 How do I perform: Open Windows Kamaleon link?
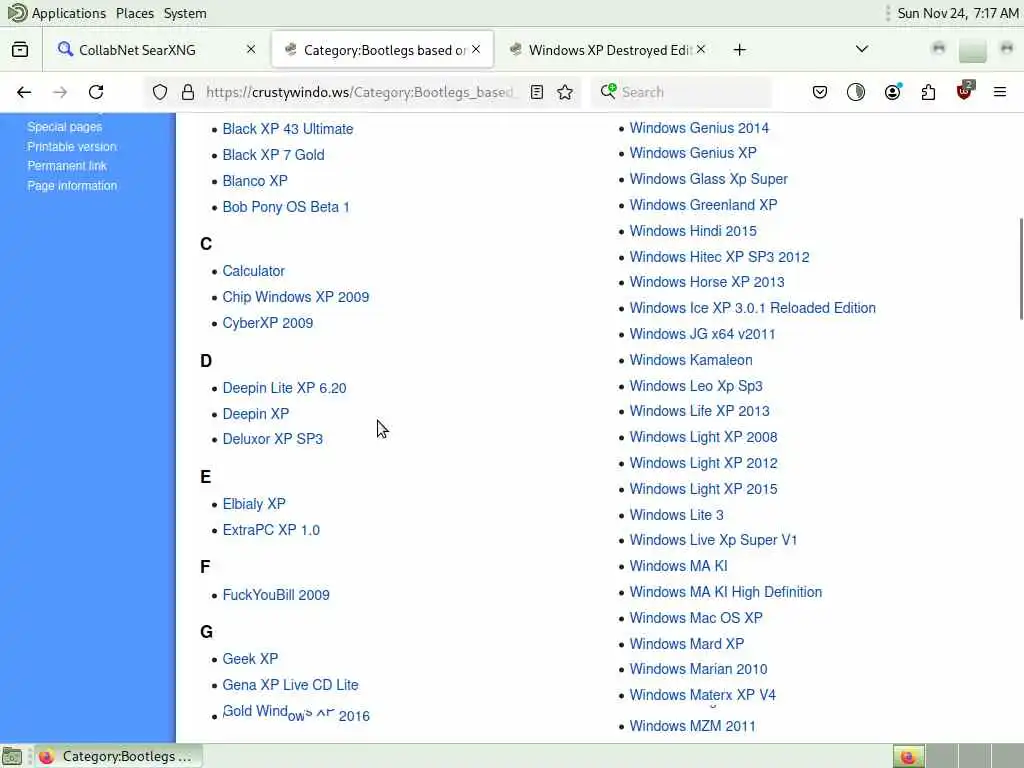click(691, 360)
